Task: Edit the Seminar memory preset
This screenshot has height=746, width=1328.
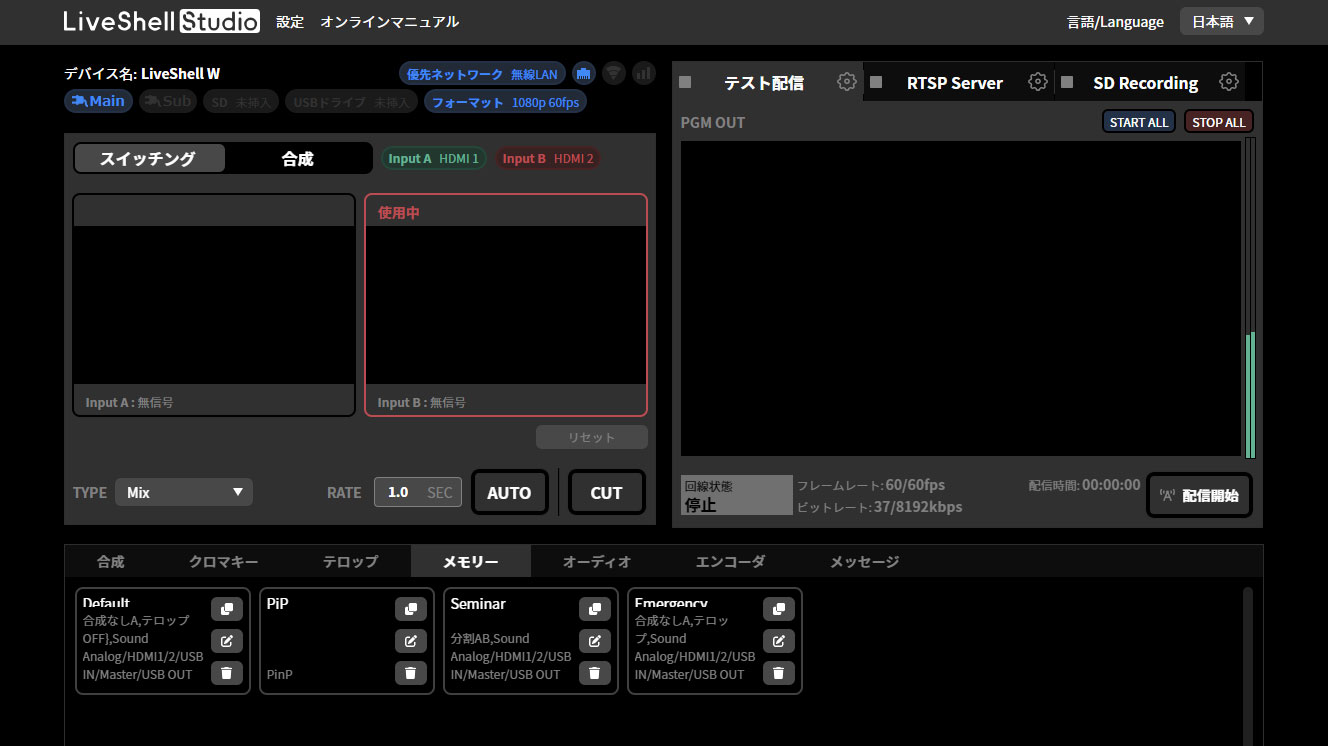Action: pos(595,641)
